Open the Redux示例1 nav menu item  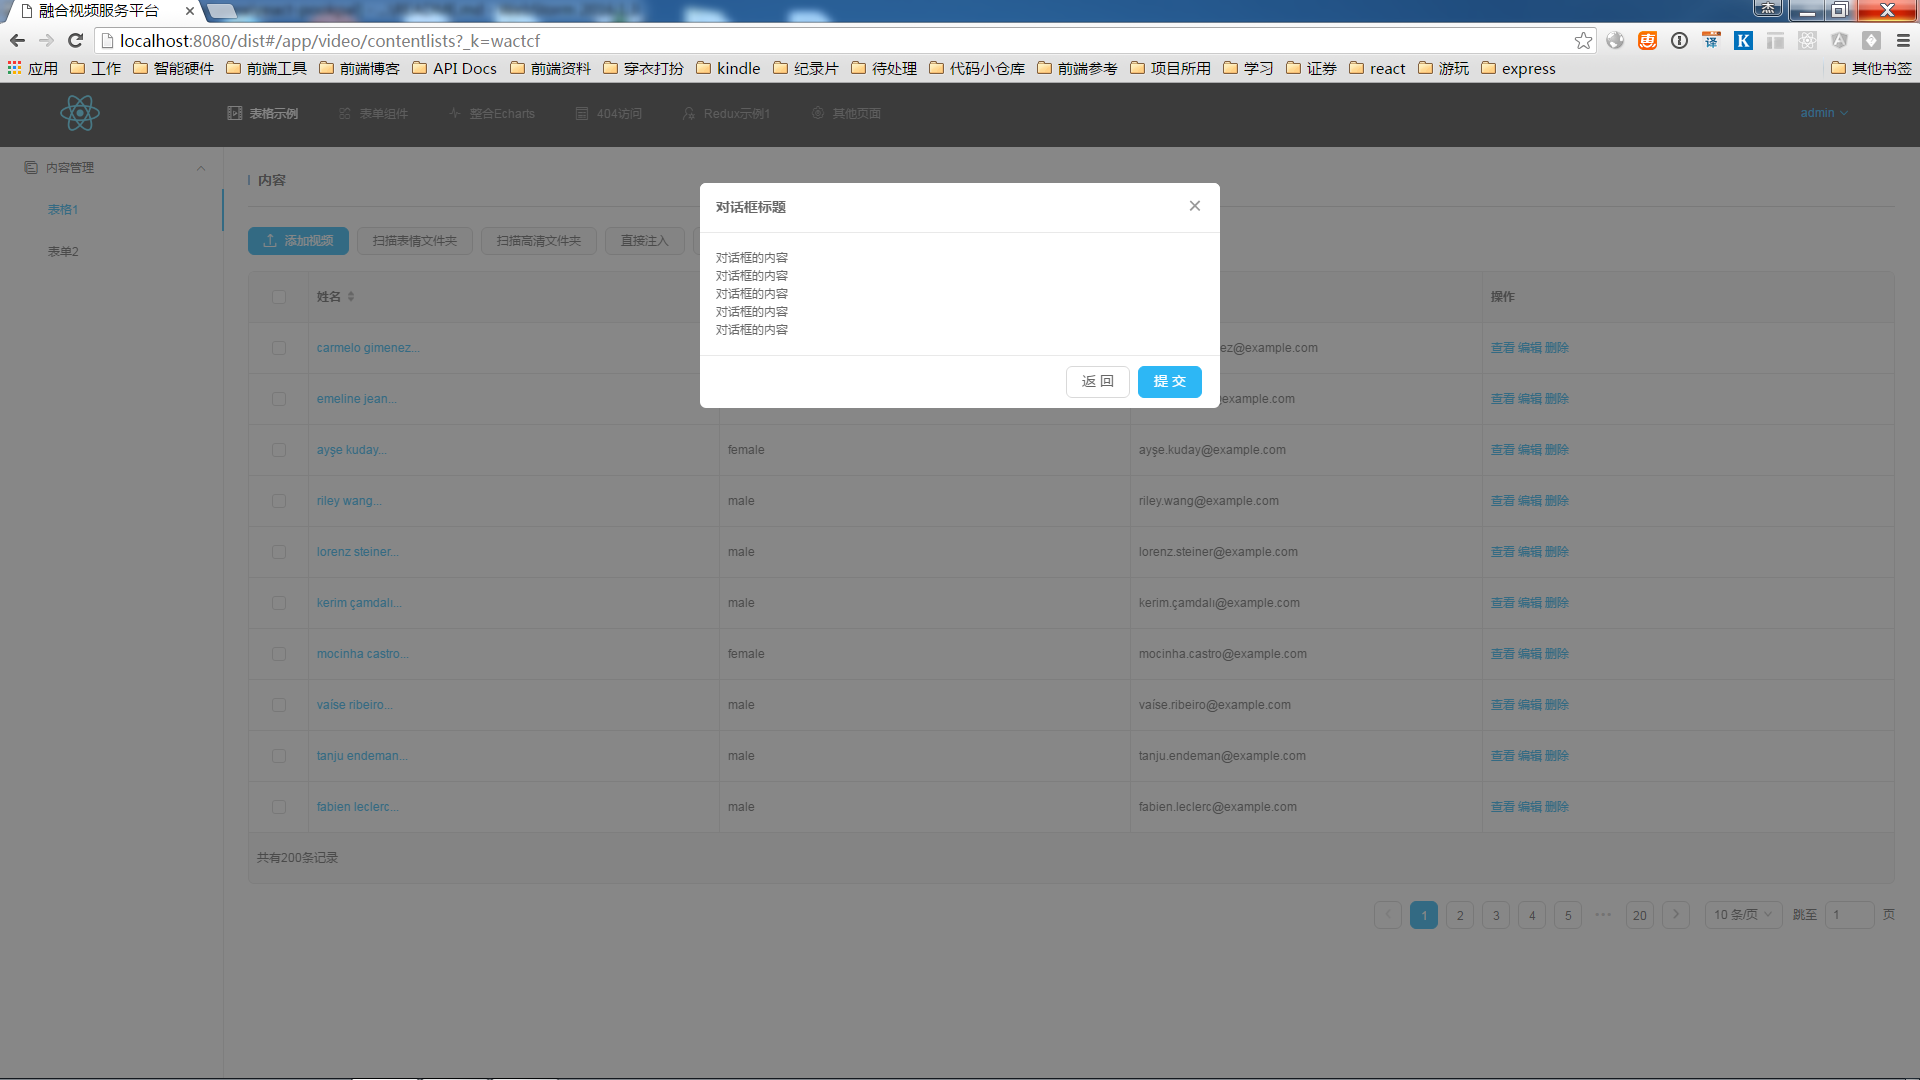click(x=726, y=114)
